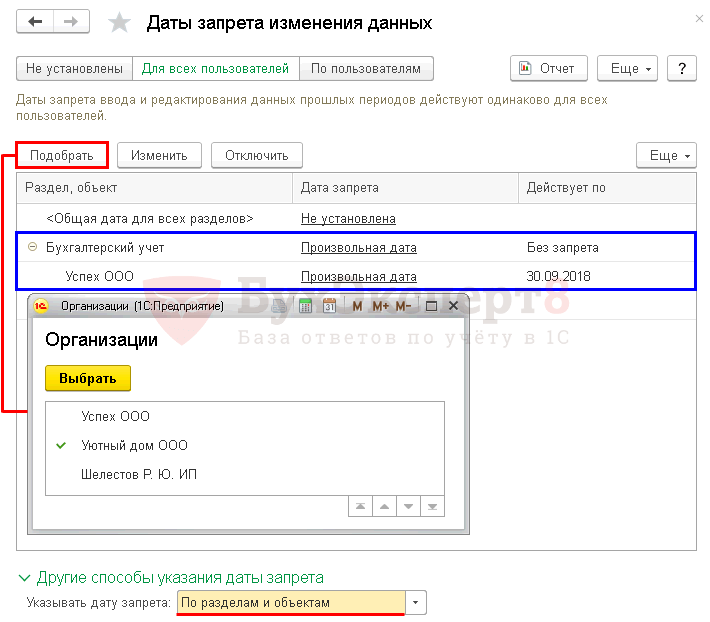Image resolution: width=710 pixels, height=622 pixels.
Task: Jump to the first item with top arrow
Action: click(360, 506)
